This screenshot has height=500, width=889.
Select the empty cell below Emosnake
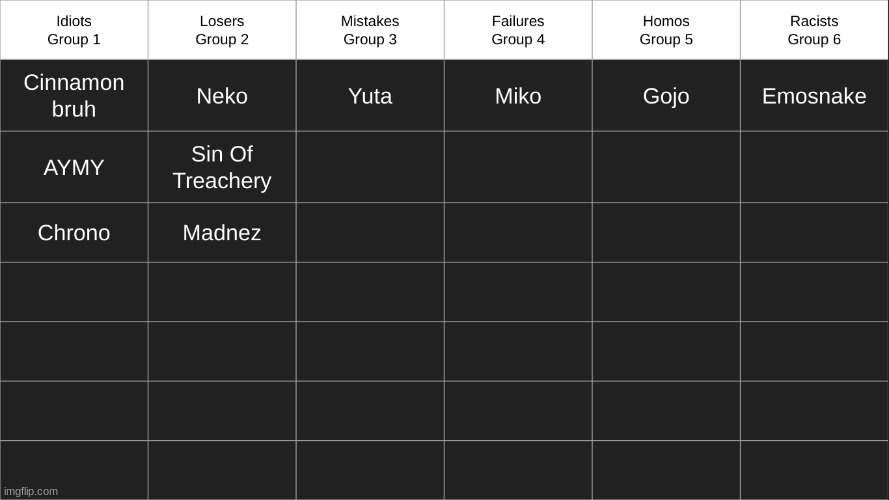tap(814, 167)
